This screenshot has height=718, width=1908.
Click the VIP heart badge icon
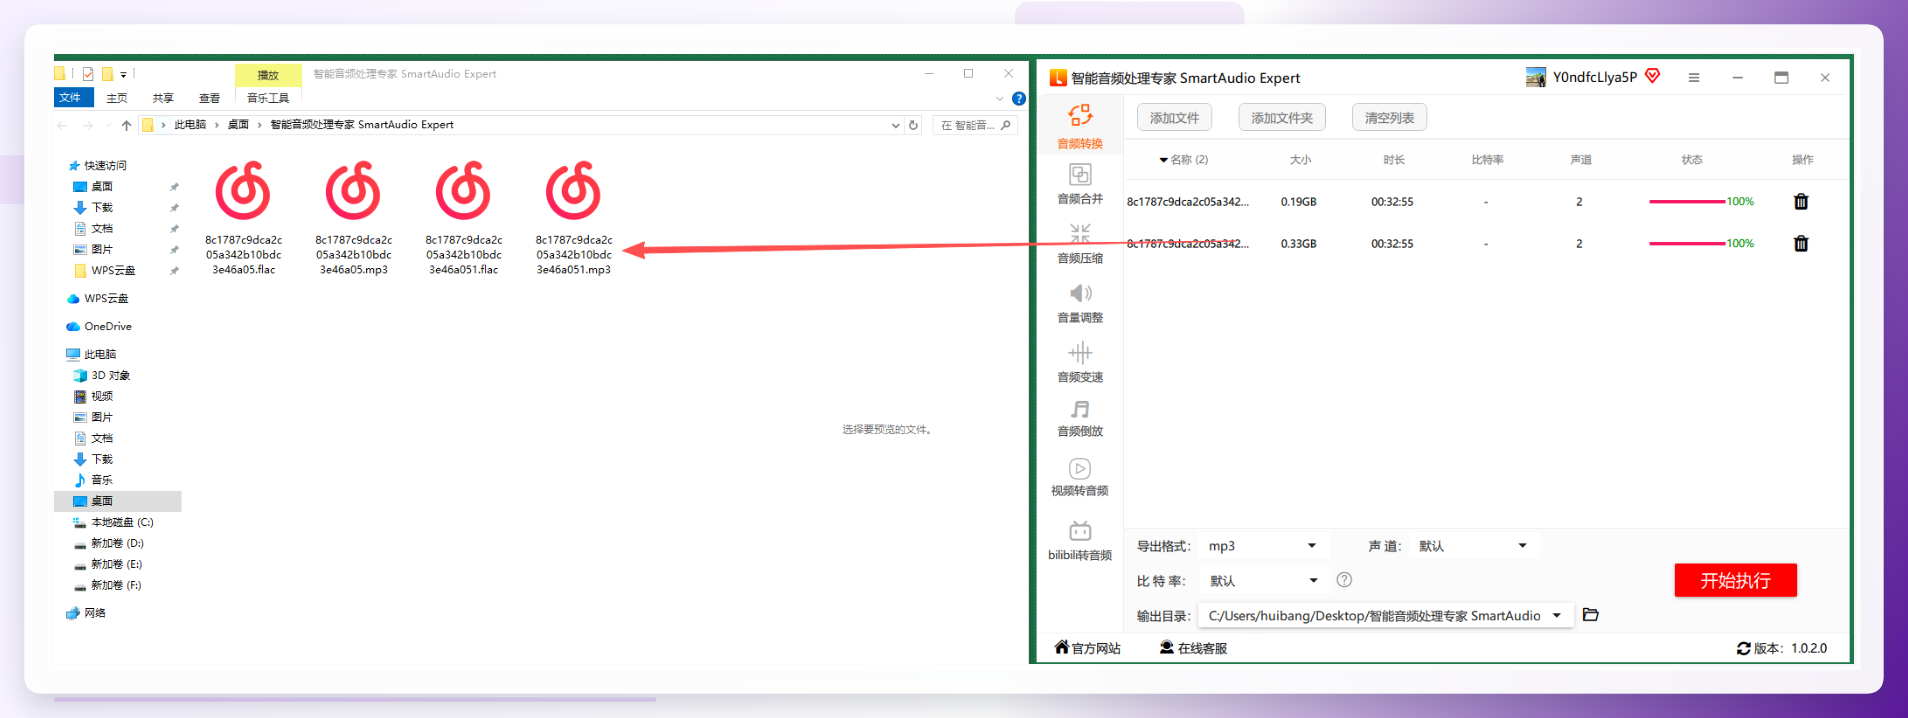1652,76
